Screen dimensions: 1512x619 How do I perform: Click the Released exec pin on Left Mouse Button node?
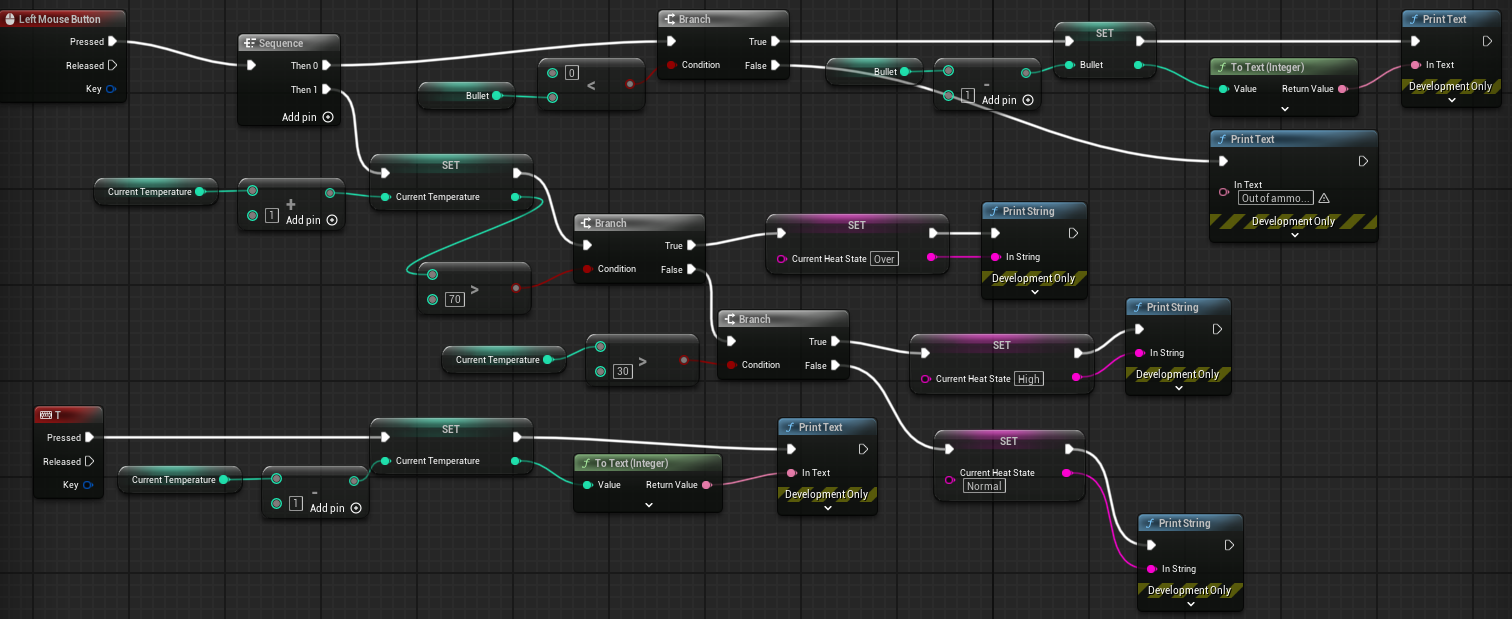click(112, 66)
